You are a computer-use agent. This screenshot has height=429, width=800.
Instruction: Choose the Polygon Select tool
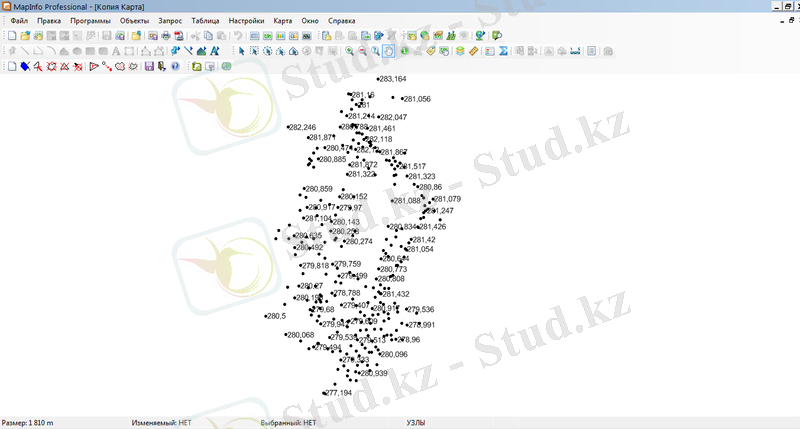coord(280,51)
